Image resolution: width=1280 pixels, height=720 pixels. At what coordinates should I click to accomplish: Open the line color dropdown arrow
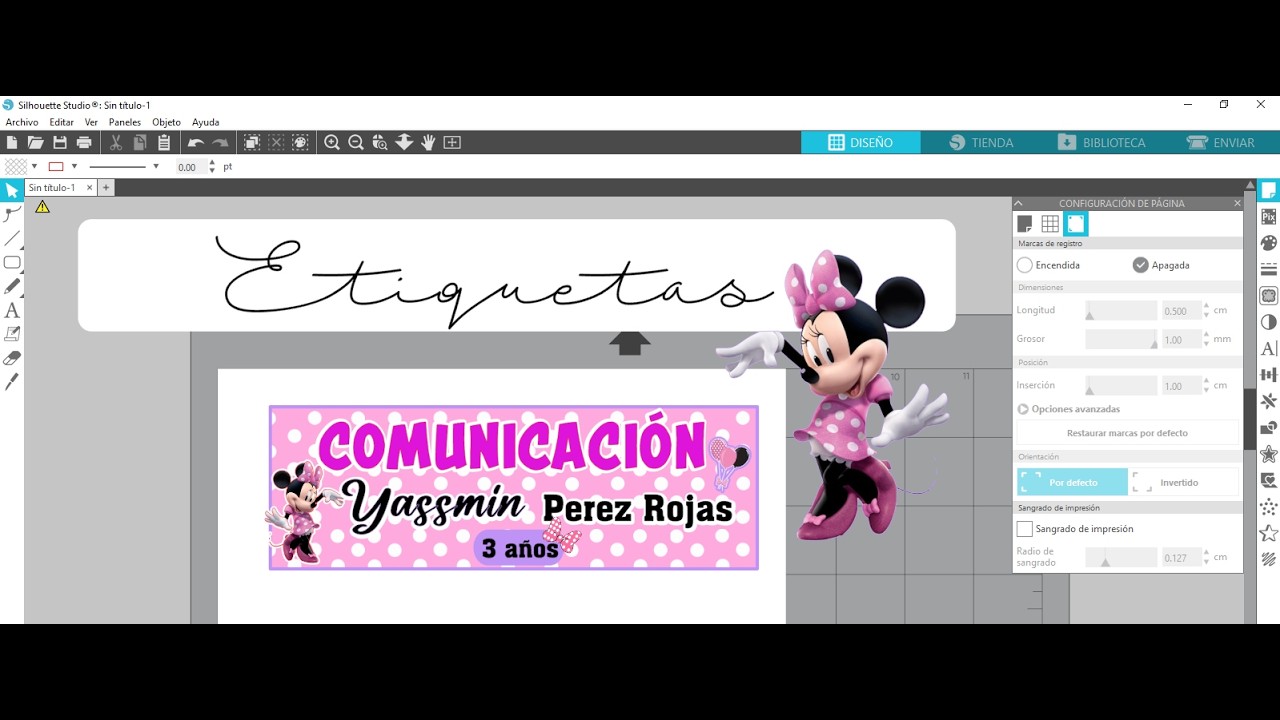[x=74, y=167]
